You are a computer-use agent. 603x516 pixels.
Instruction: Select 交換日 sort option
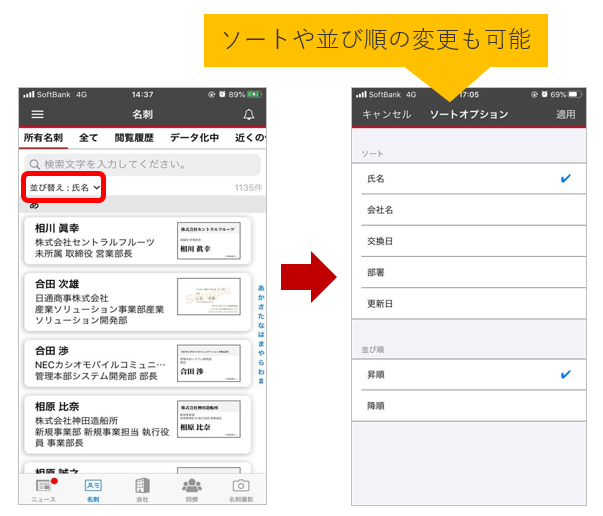[469, 241]
